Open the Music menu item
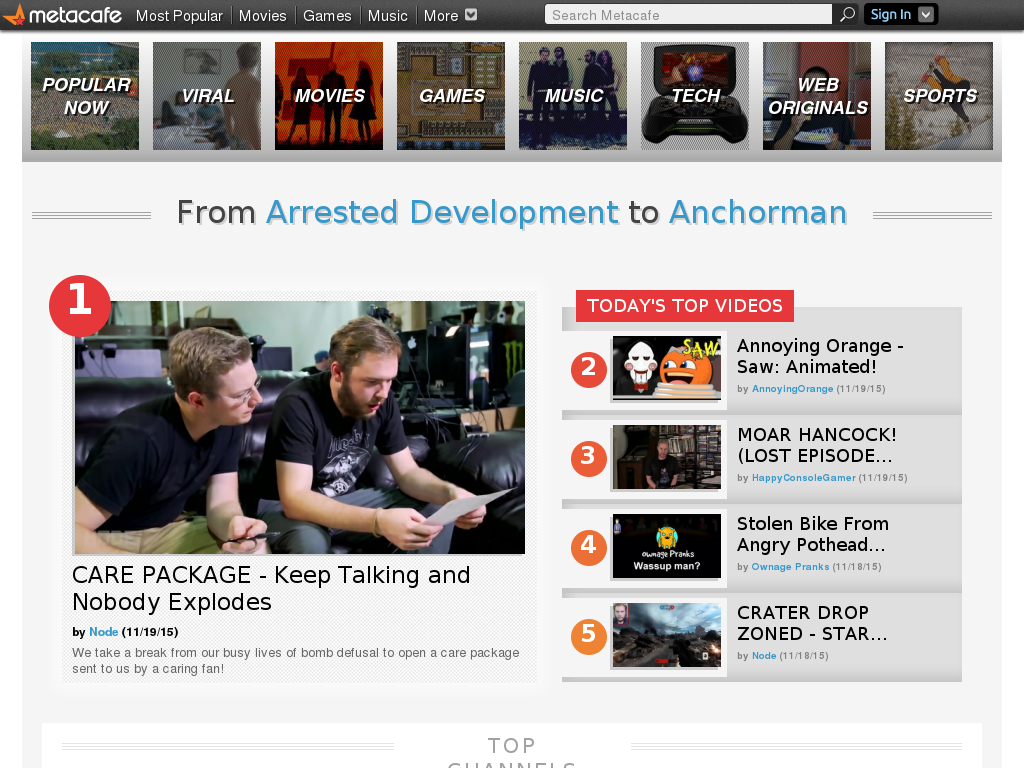This screenshot has height=768, width=1024. tap(387, 16)
